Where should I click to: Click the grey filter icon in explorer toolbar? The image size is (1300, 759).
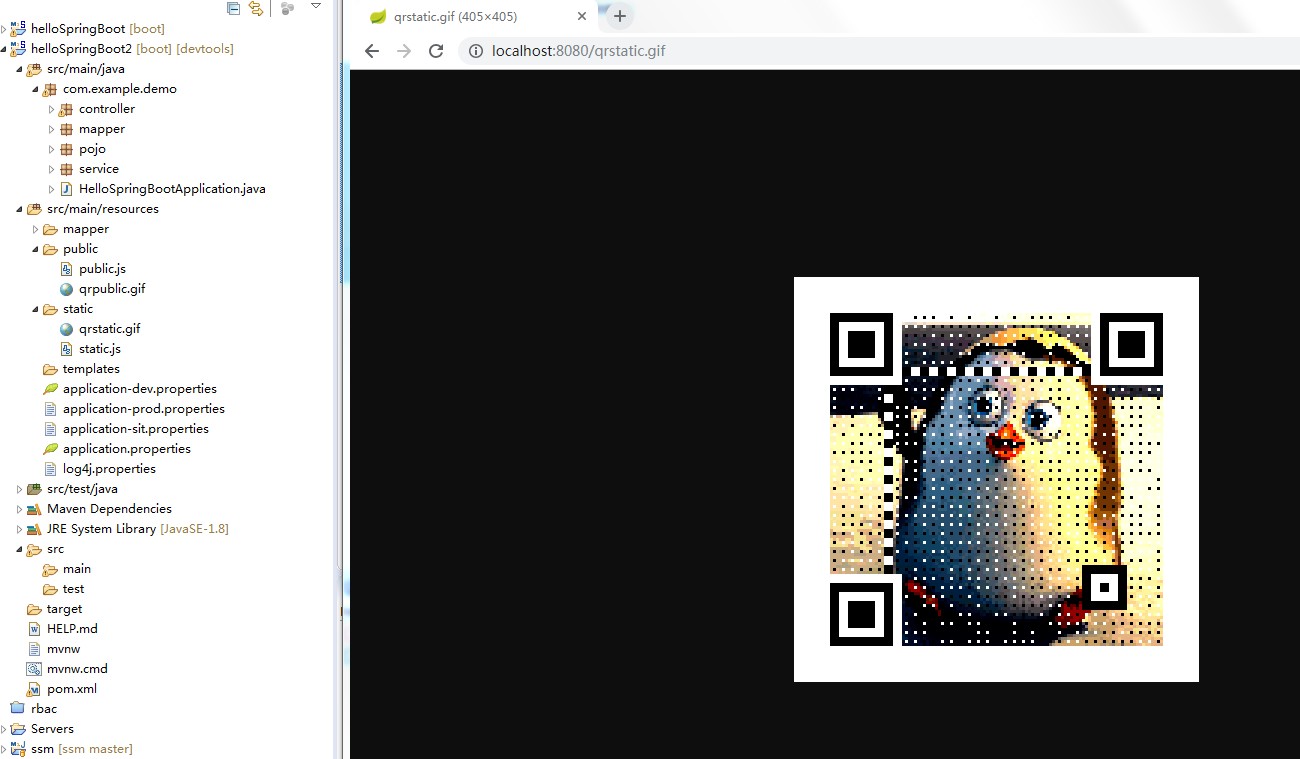tap(288, 8)
